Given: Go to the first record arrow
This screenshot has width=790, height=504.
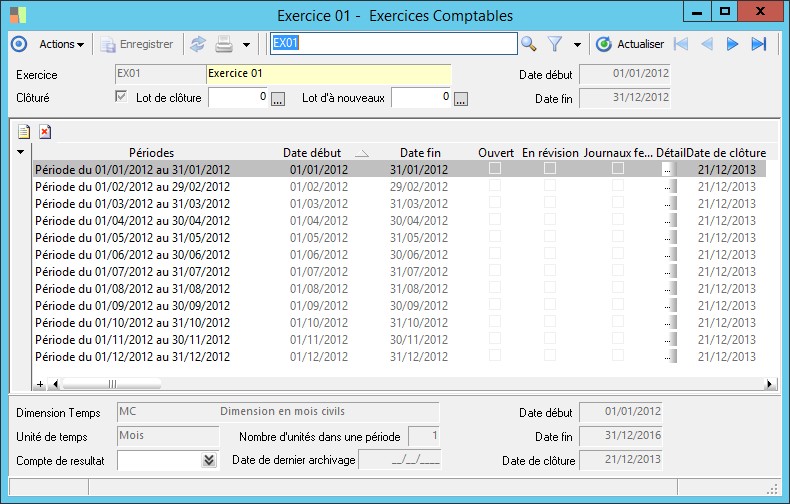Looking at the screenshot, I should (x=681, y=44).
